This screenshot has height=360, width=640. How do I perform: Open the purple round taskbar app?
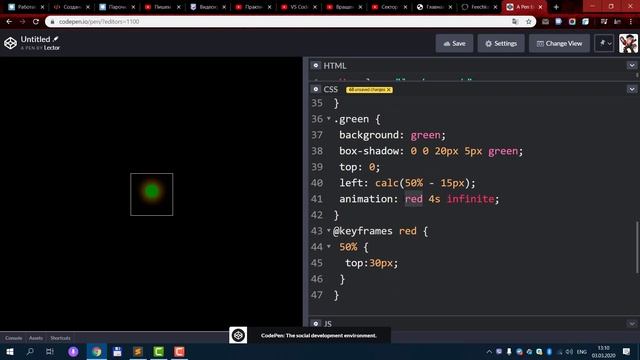click(x=73, y=351)
